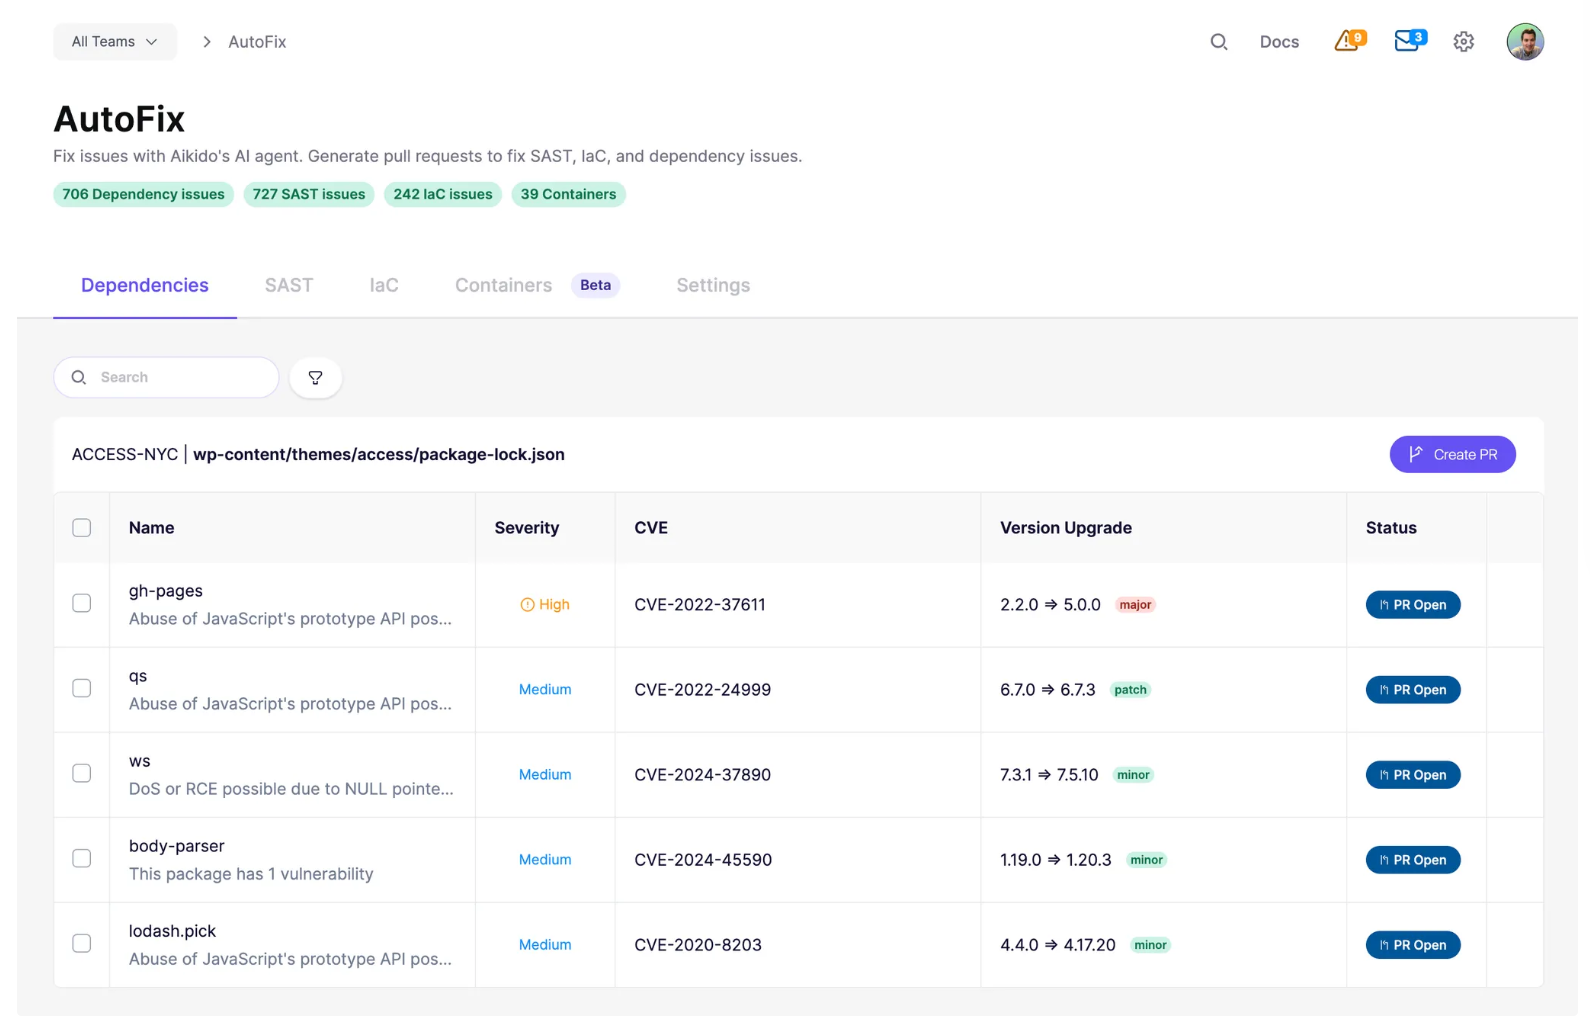
Task: Check the ws row checkbox
Action: [82, 773]
